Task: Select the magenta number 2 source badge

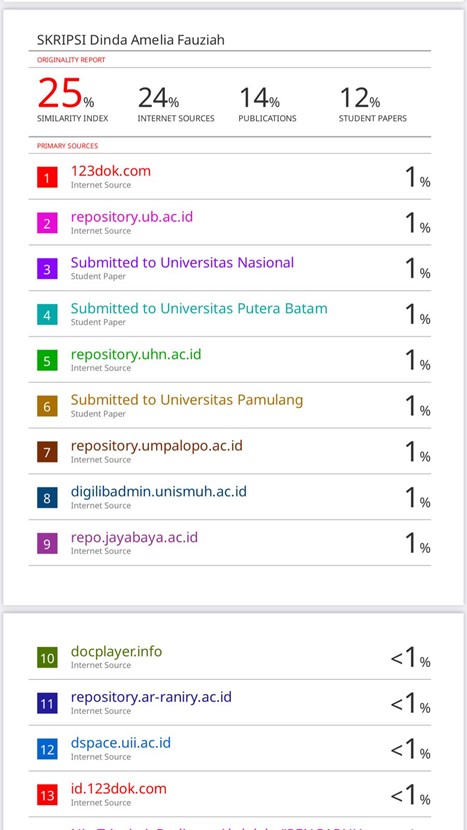Action: tap(47, 223)
